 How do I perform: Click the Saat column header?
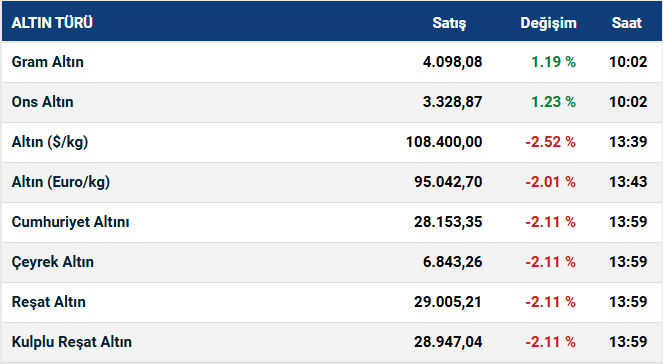[627, 23]
